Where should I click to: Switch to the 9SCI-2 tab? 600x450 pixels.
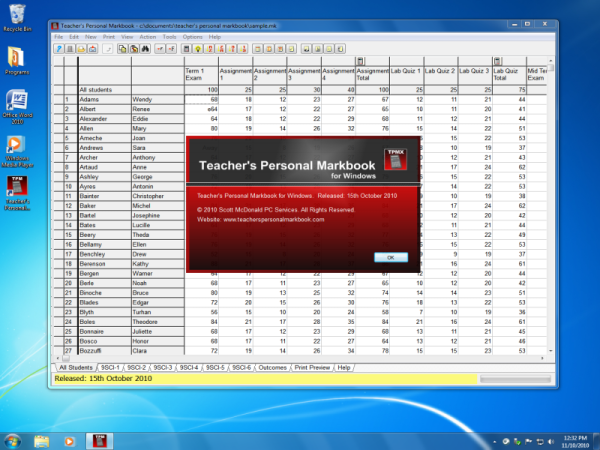pyautogui.click(x=137, y=367)
